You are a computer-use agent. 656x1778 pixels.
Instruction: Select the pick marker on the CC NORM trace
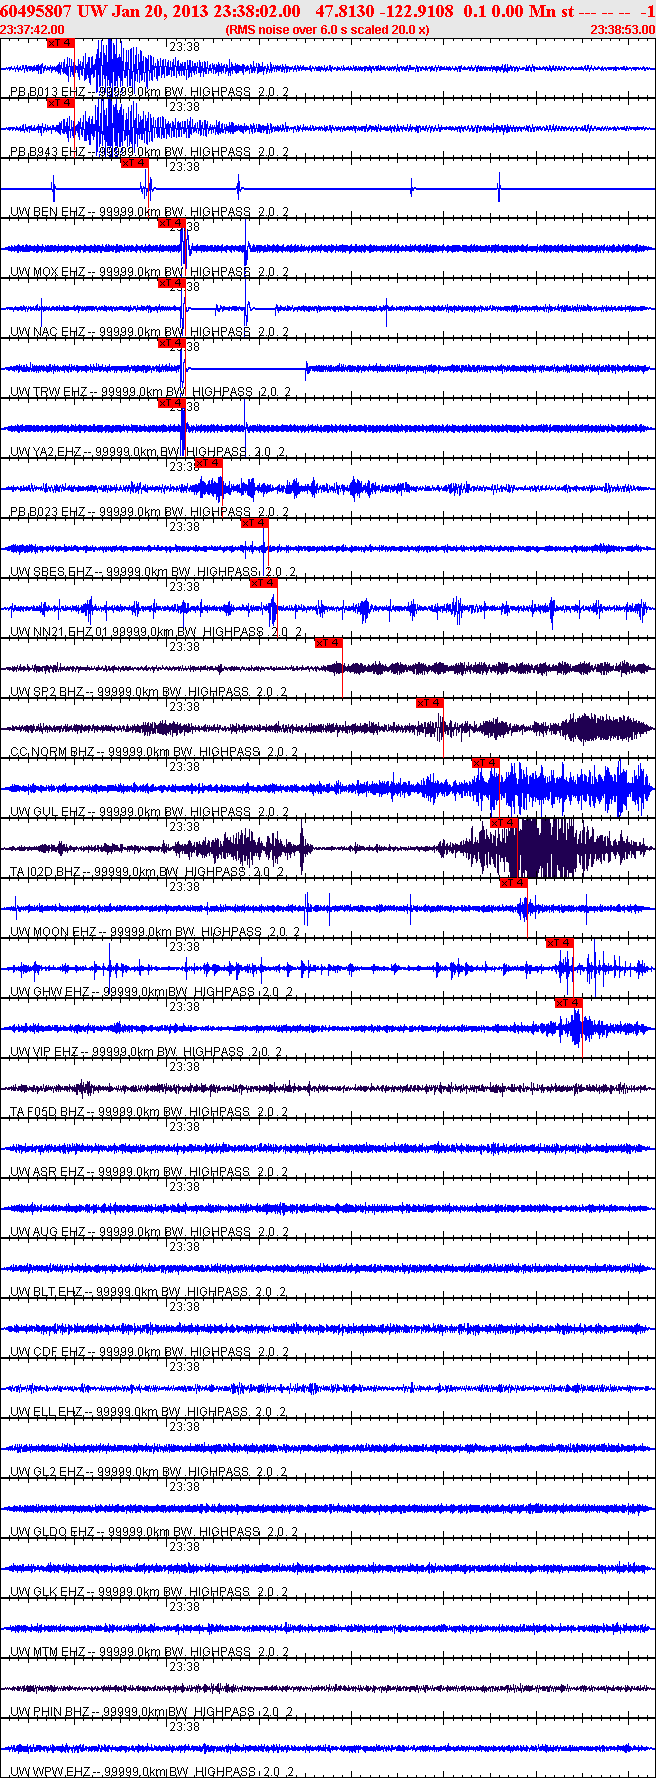click(x=430, y=703)
